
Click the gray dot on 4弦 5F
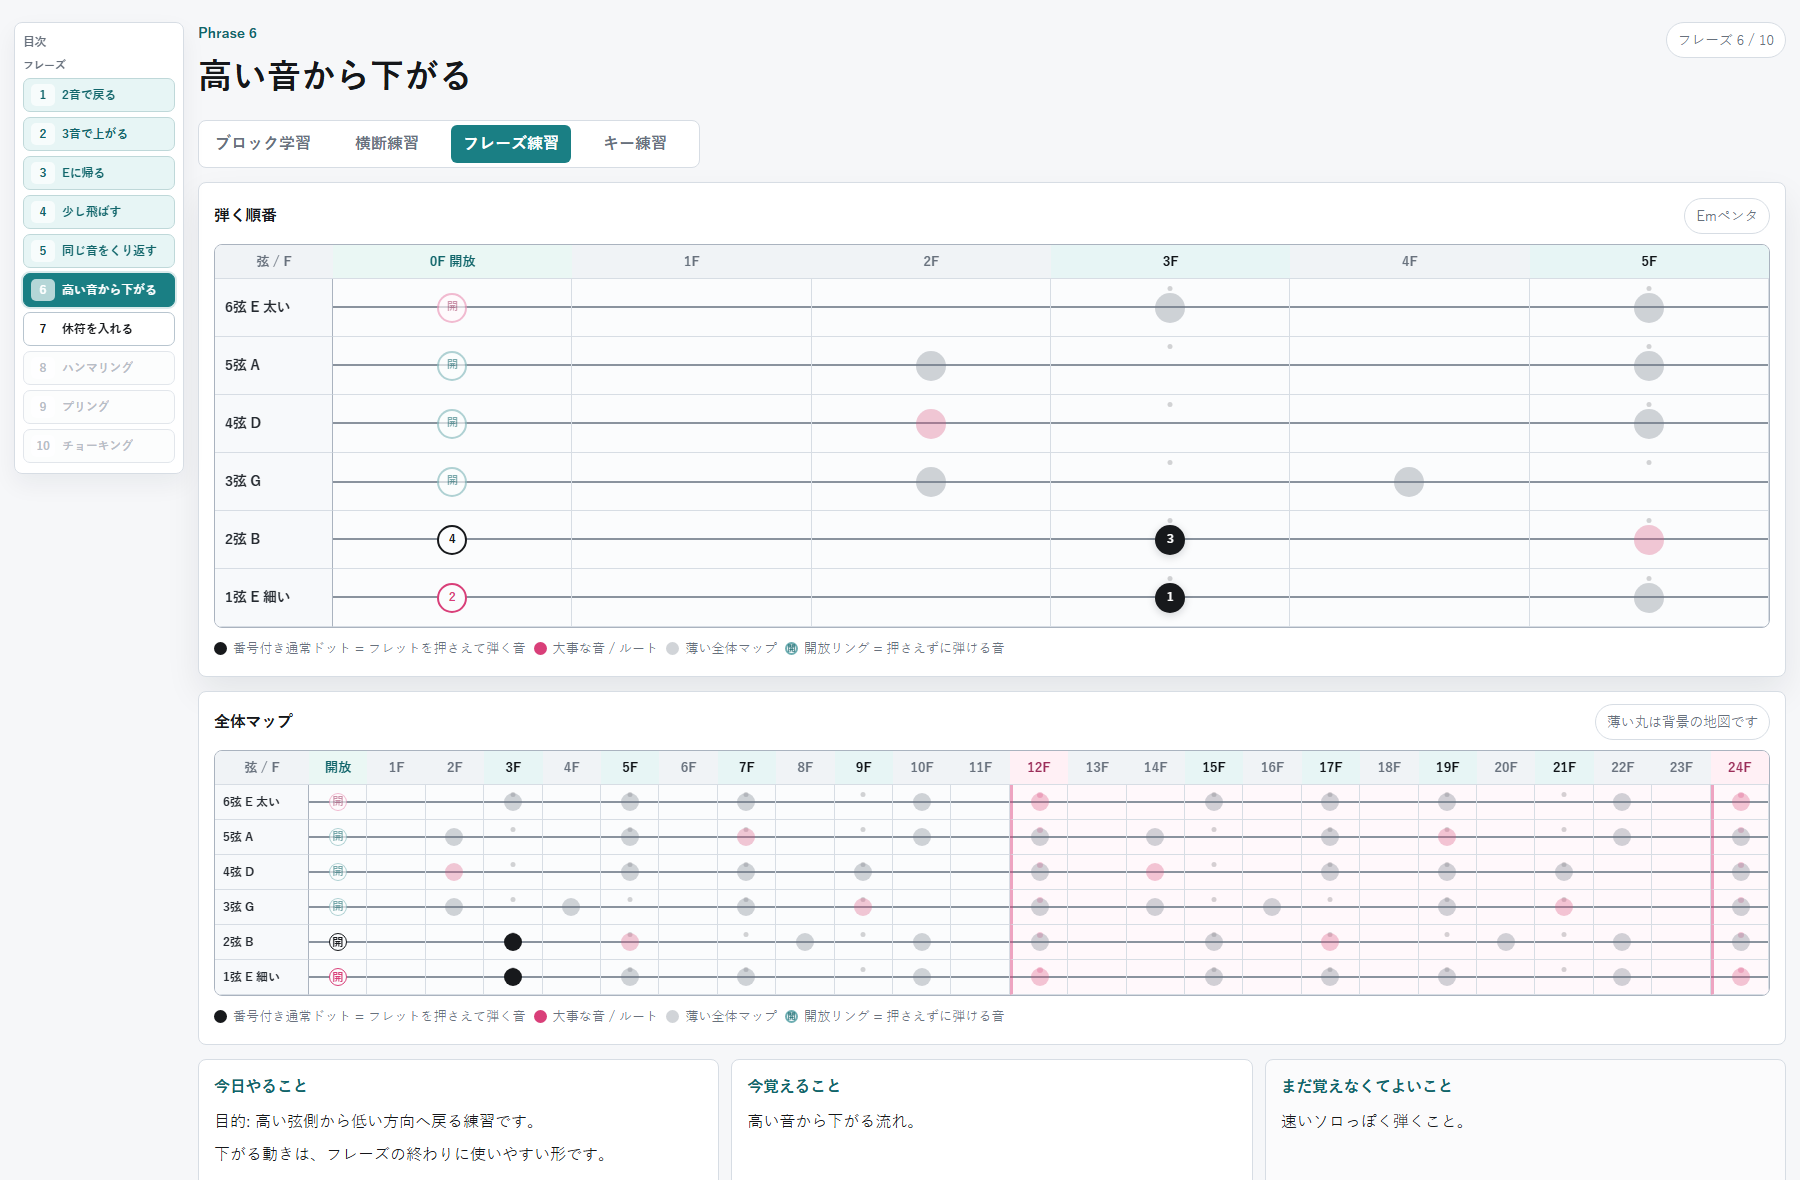pos(1649,424)
